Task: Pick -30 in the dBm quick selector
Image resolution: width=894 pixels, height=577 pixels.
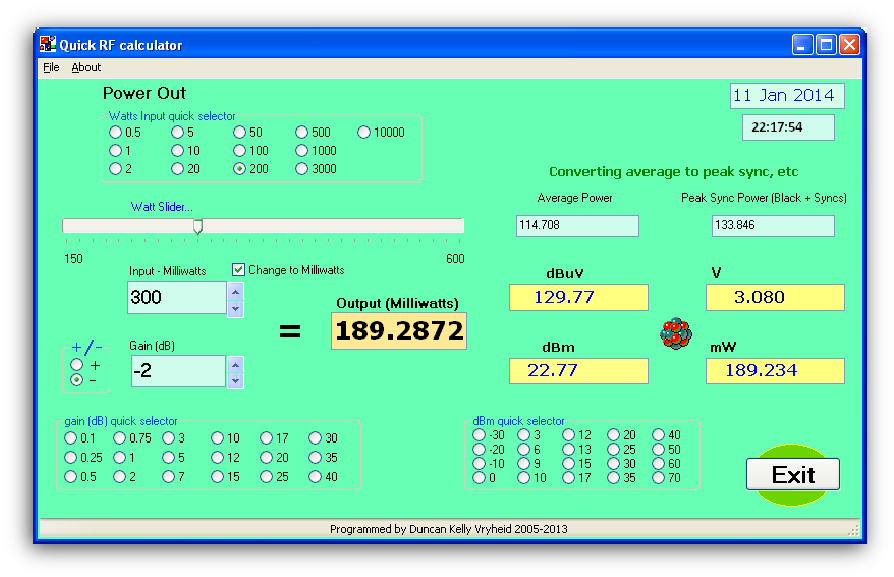Action: (479, 435)
